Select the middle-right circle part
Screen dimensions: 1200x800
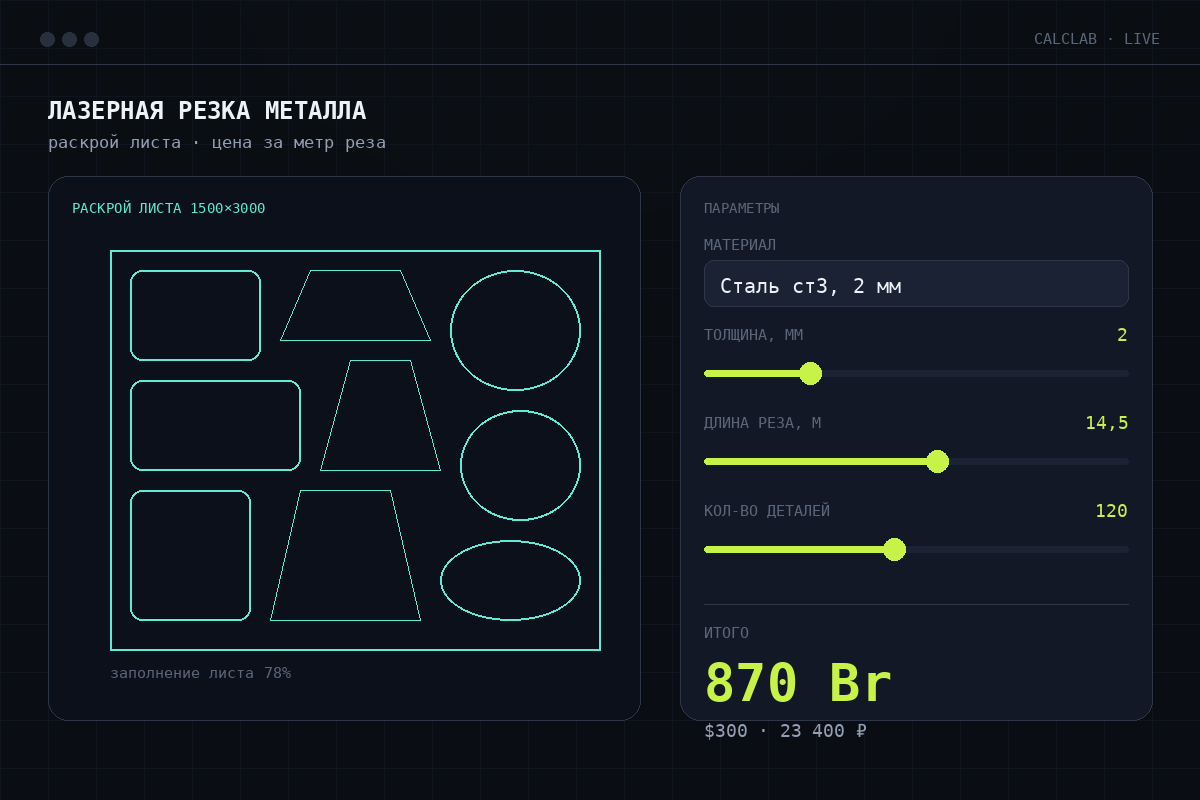point(520,465)
